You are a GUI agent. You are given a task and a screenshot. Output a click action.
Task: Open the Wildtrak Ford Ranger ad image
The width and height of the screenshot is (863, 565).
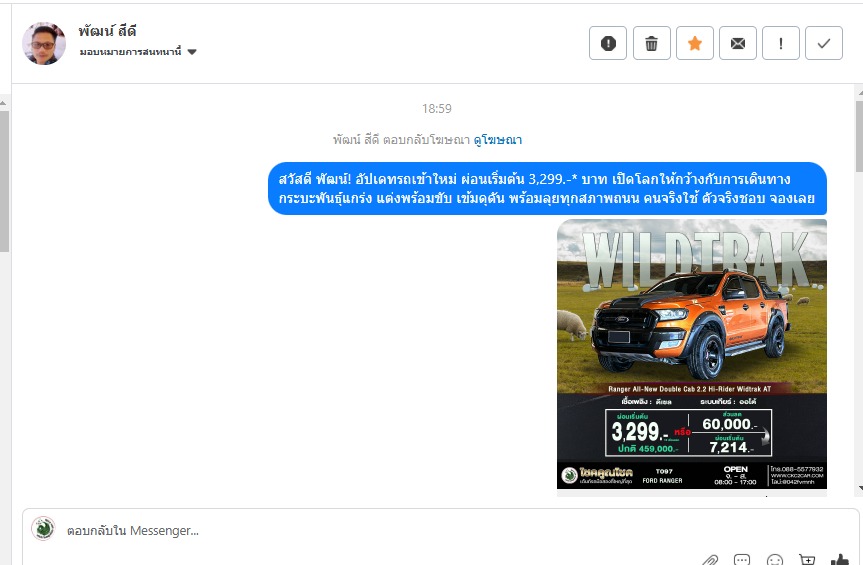pyautogui.click(x=692, y=354)
